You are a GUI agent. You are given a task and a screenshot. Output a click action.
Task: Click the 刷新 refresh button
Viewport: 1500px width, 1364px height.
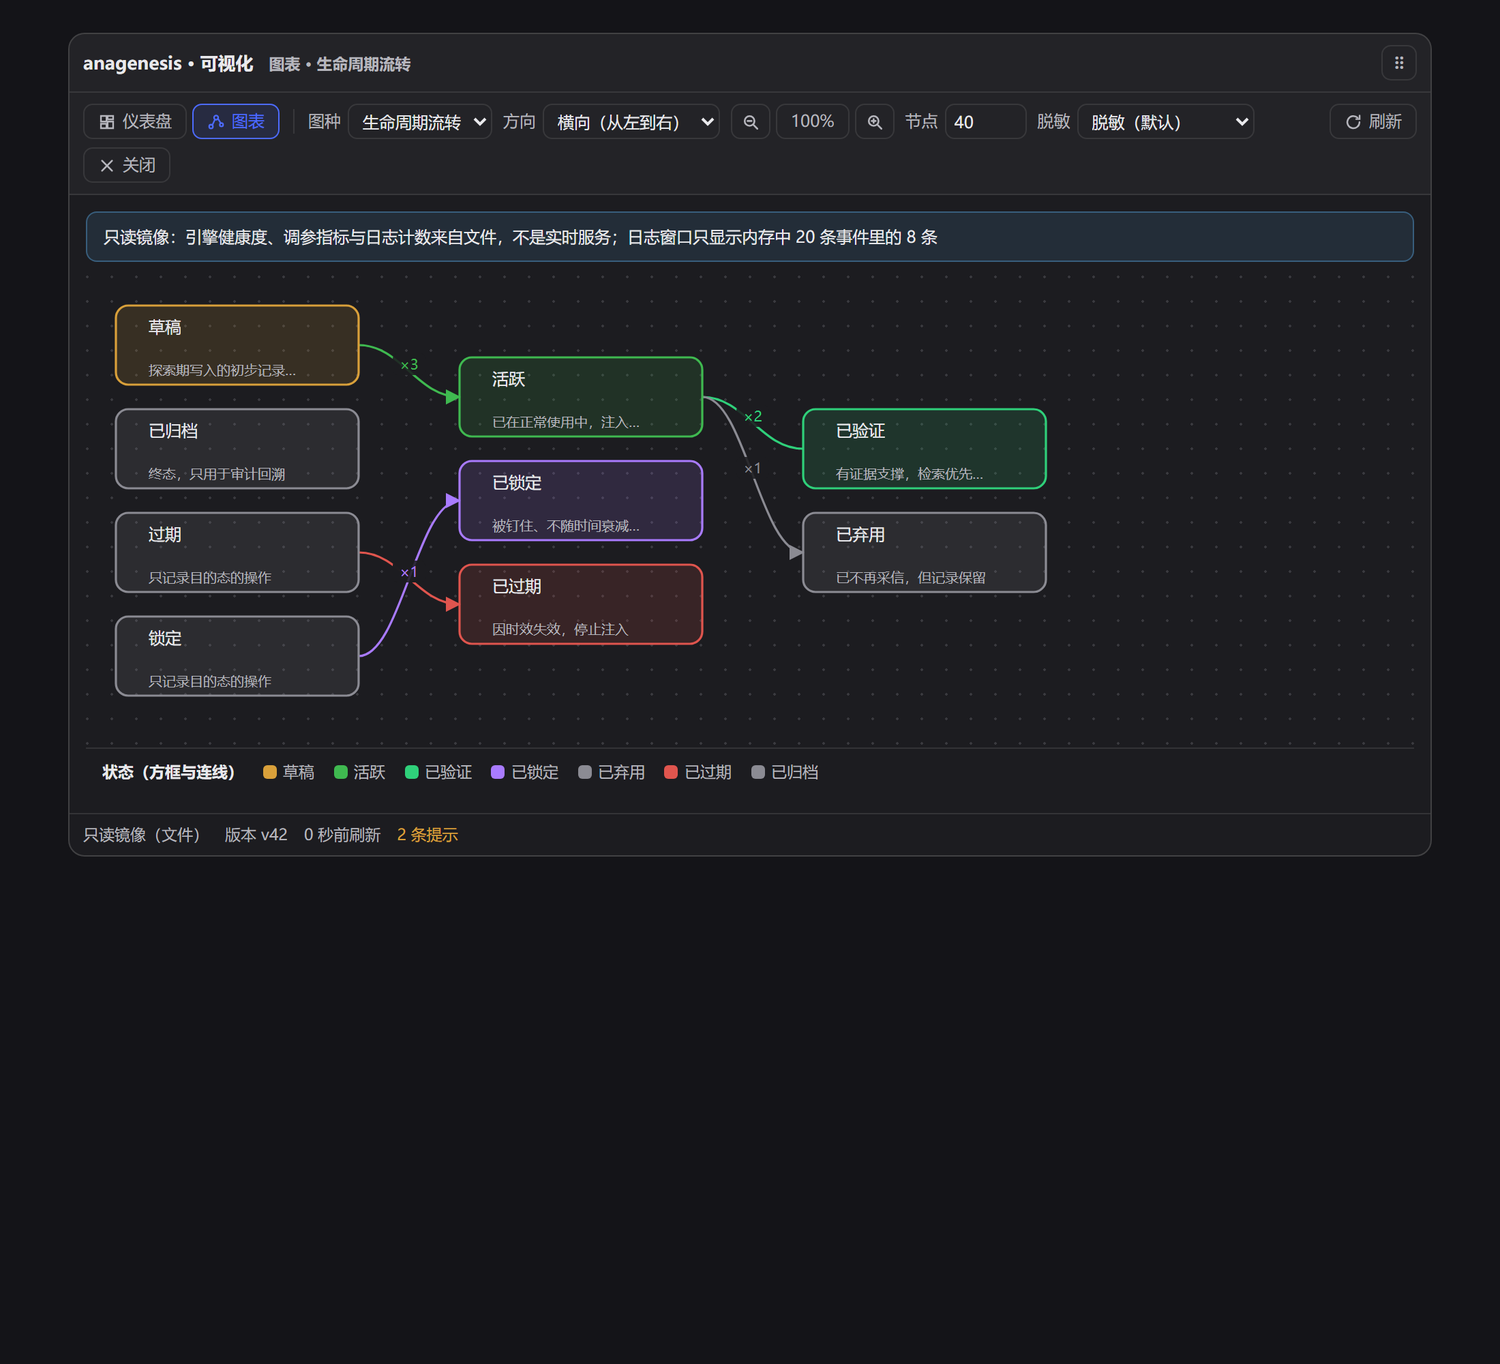pos(1373,122)
